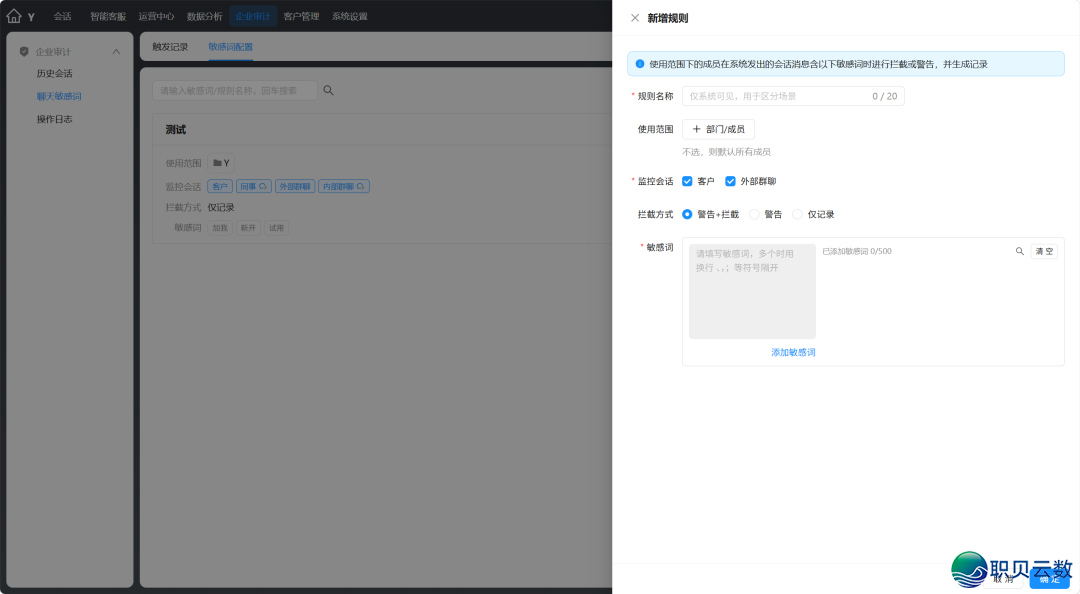The height and width of the screenshot is (594, 1080).
Task: Open 运营中心 in top menu
Action: (x=156, y=16)
